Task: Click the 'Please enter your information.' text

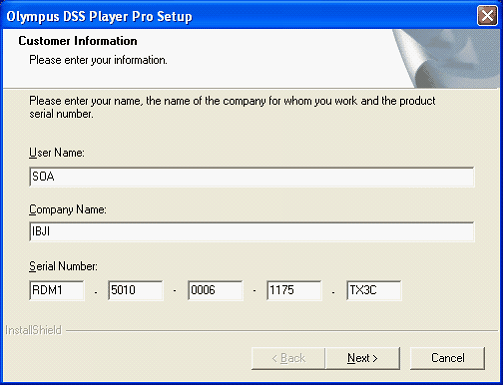Action: (98, 60)
